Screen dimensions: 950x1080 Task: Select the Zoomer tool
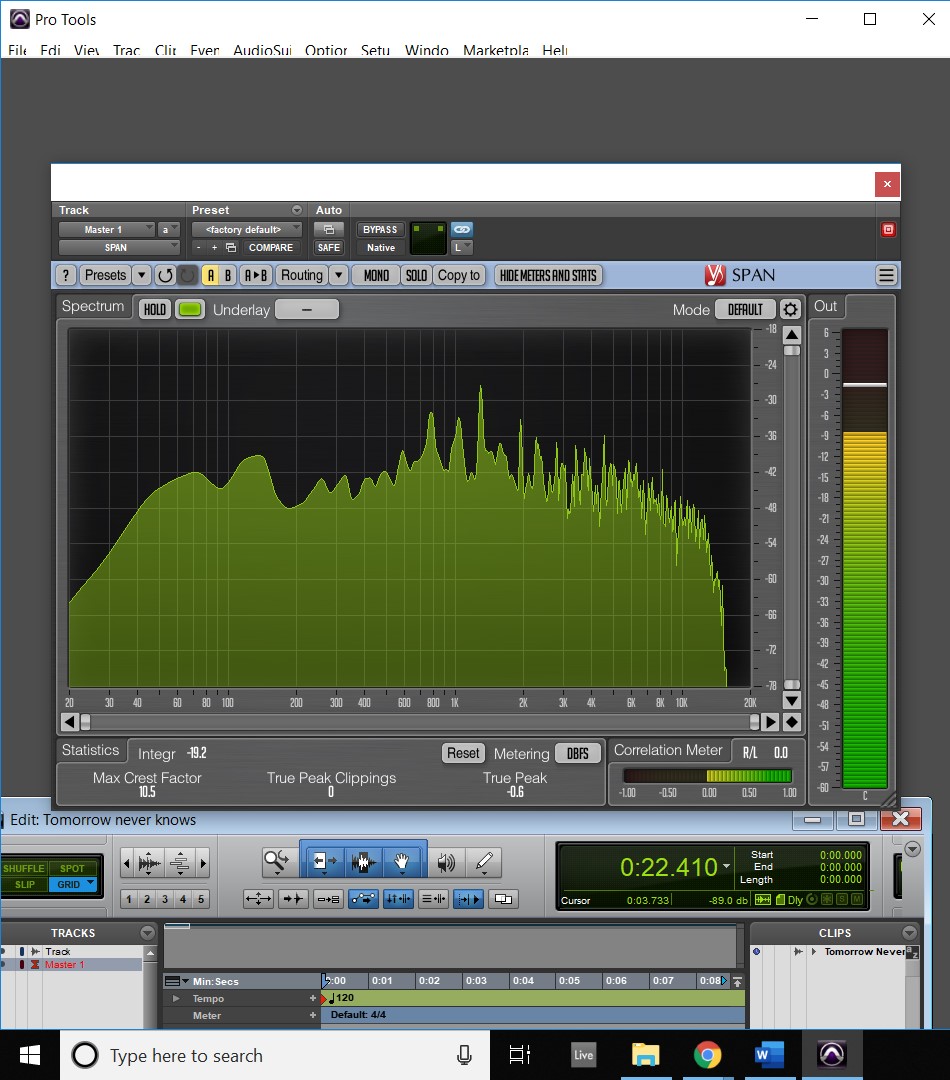[x=277, y=861]
